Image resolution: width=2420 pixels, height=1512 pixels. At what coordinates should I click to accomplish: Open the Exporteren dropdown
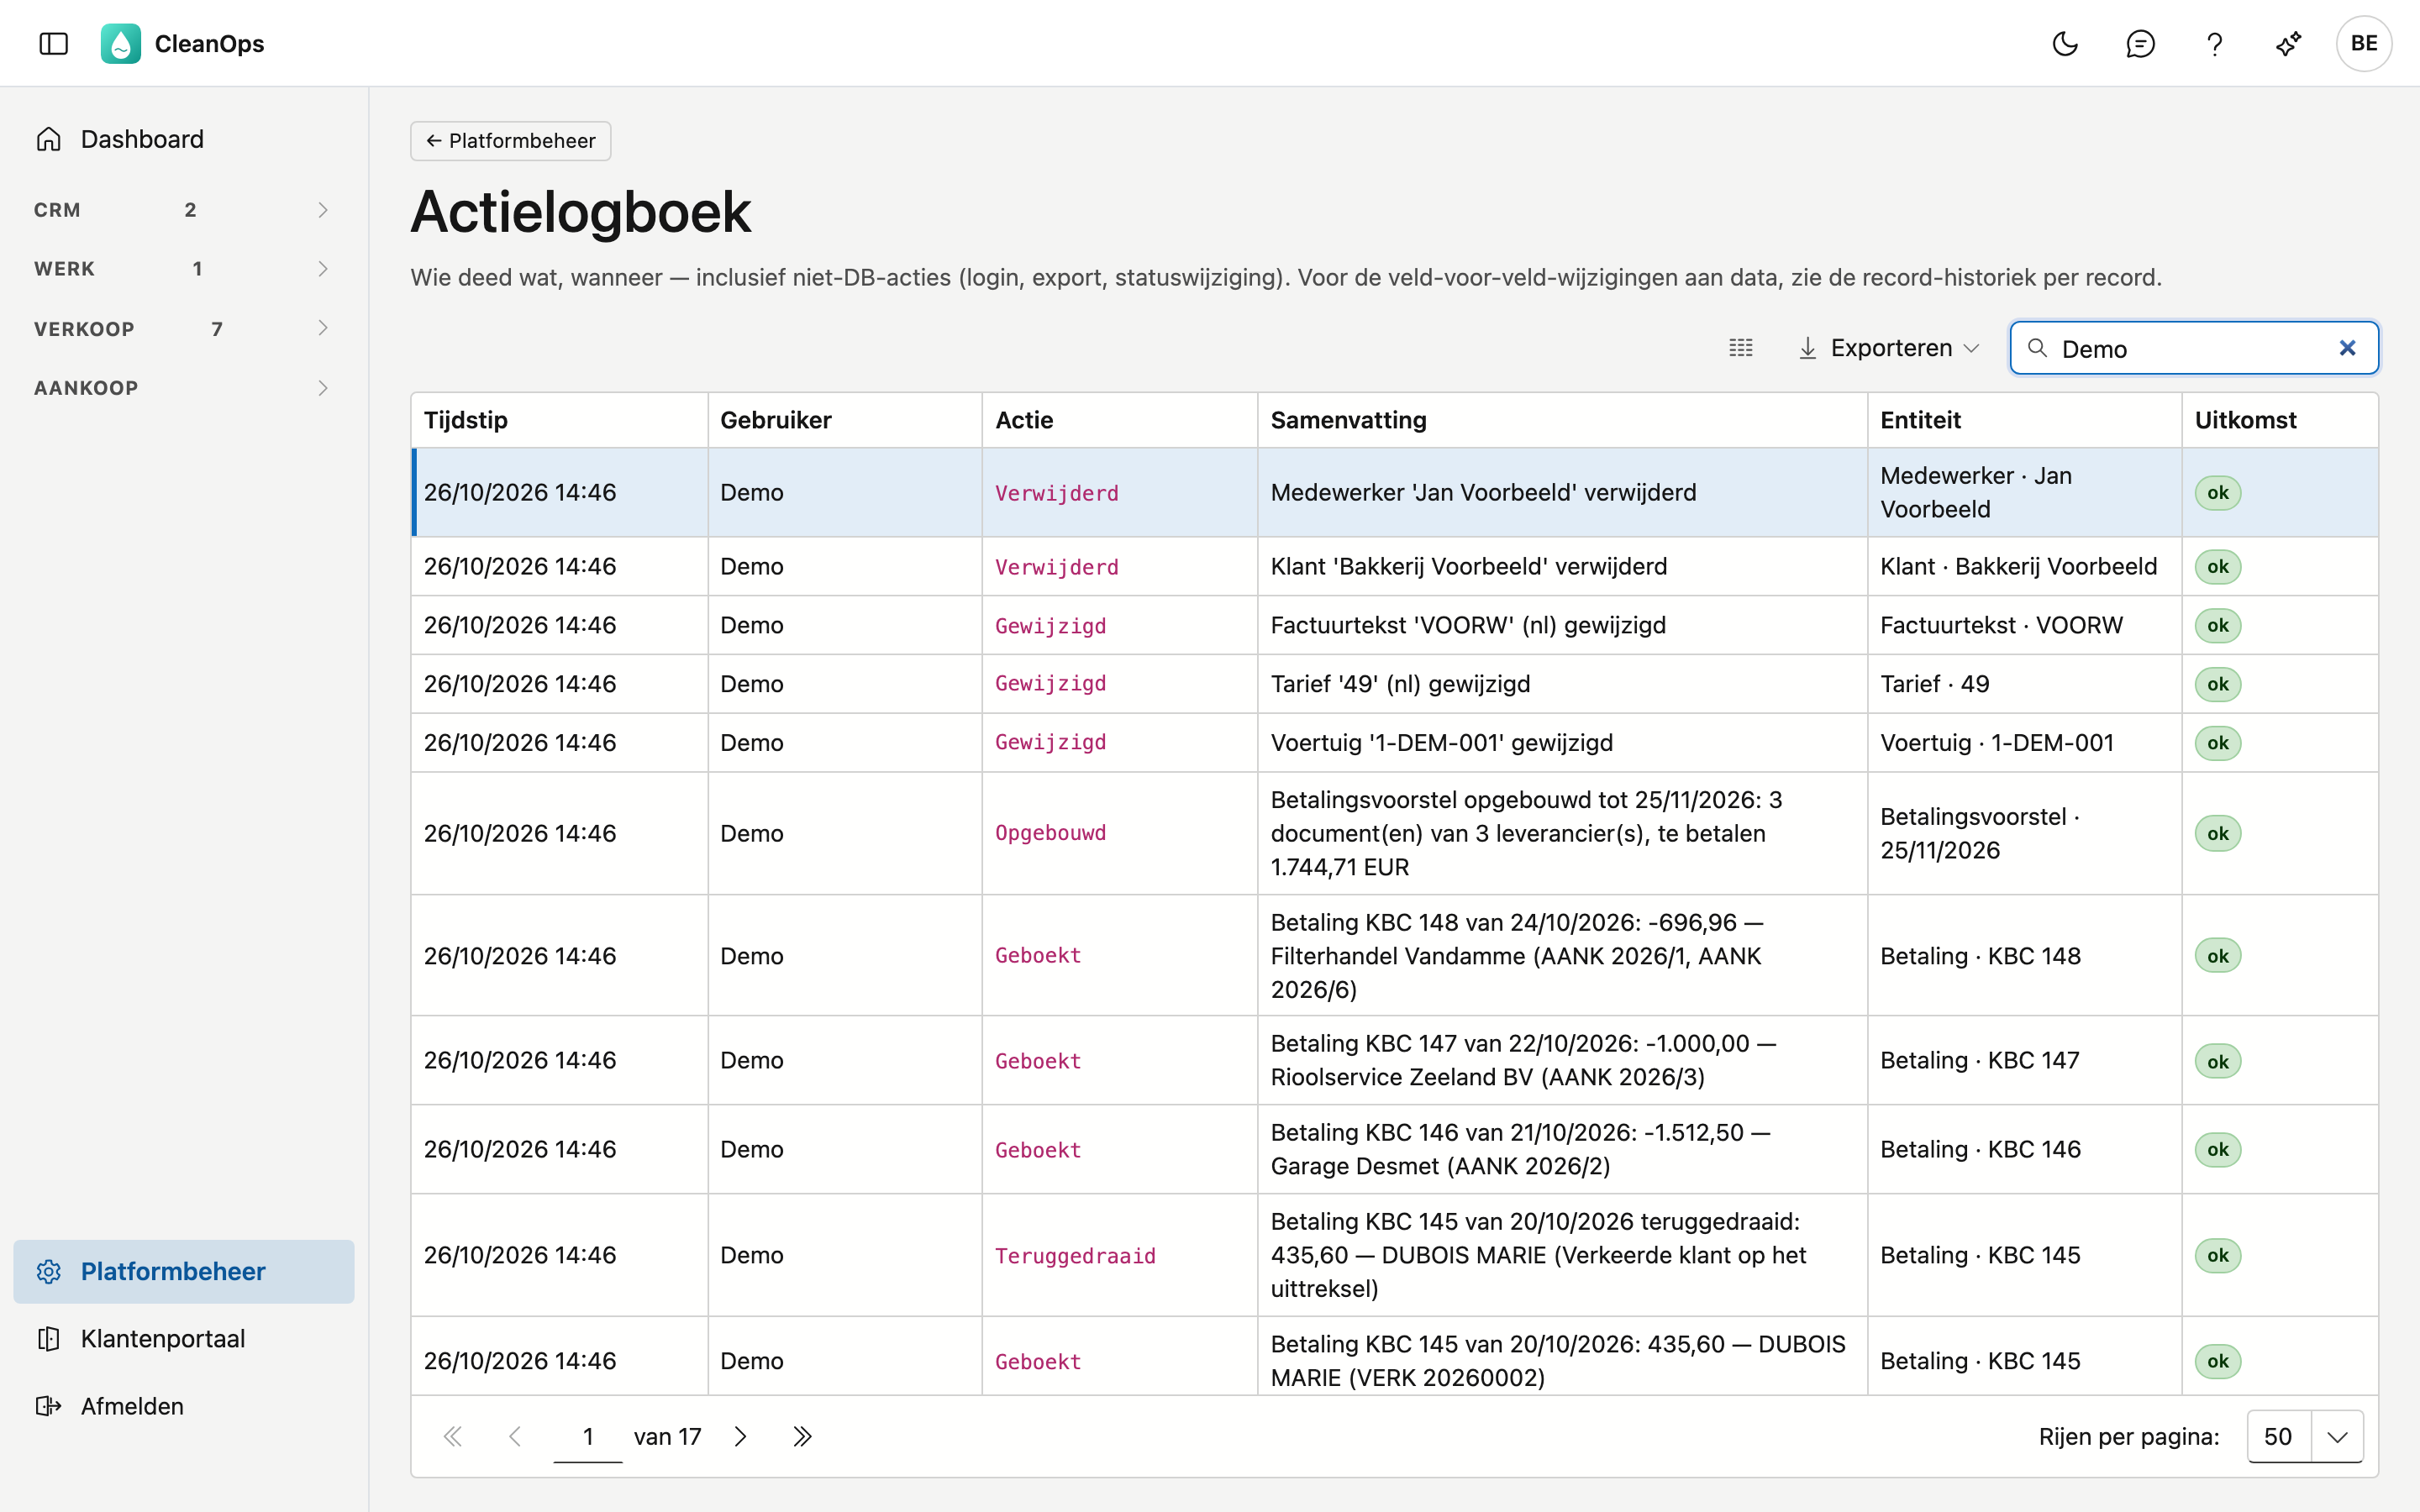1889,348
